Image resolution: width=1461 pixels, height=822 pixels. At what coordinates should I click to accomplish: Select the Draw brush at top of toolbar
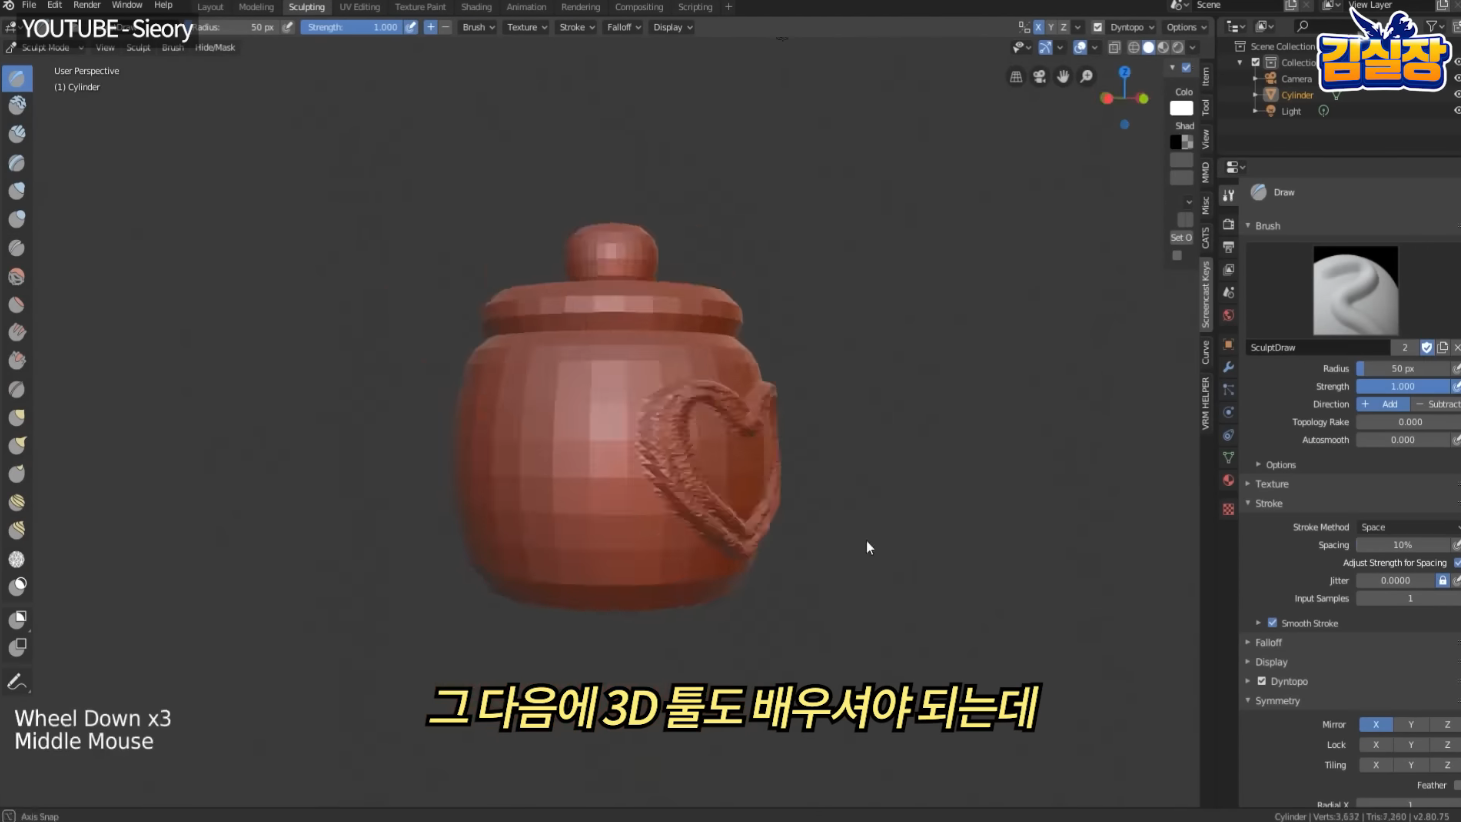(x=16, y=76)
